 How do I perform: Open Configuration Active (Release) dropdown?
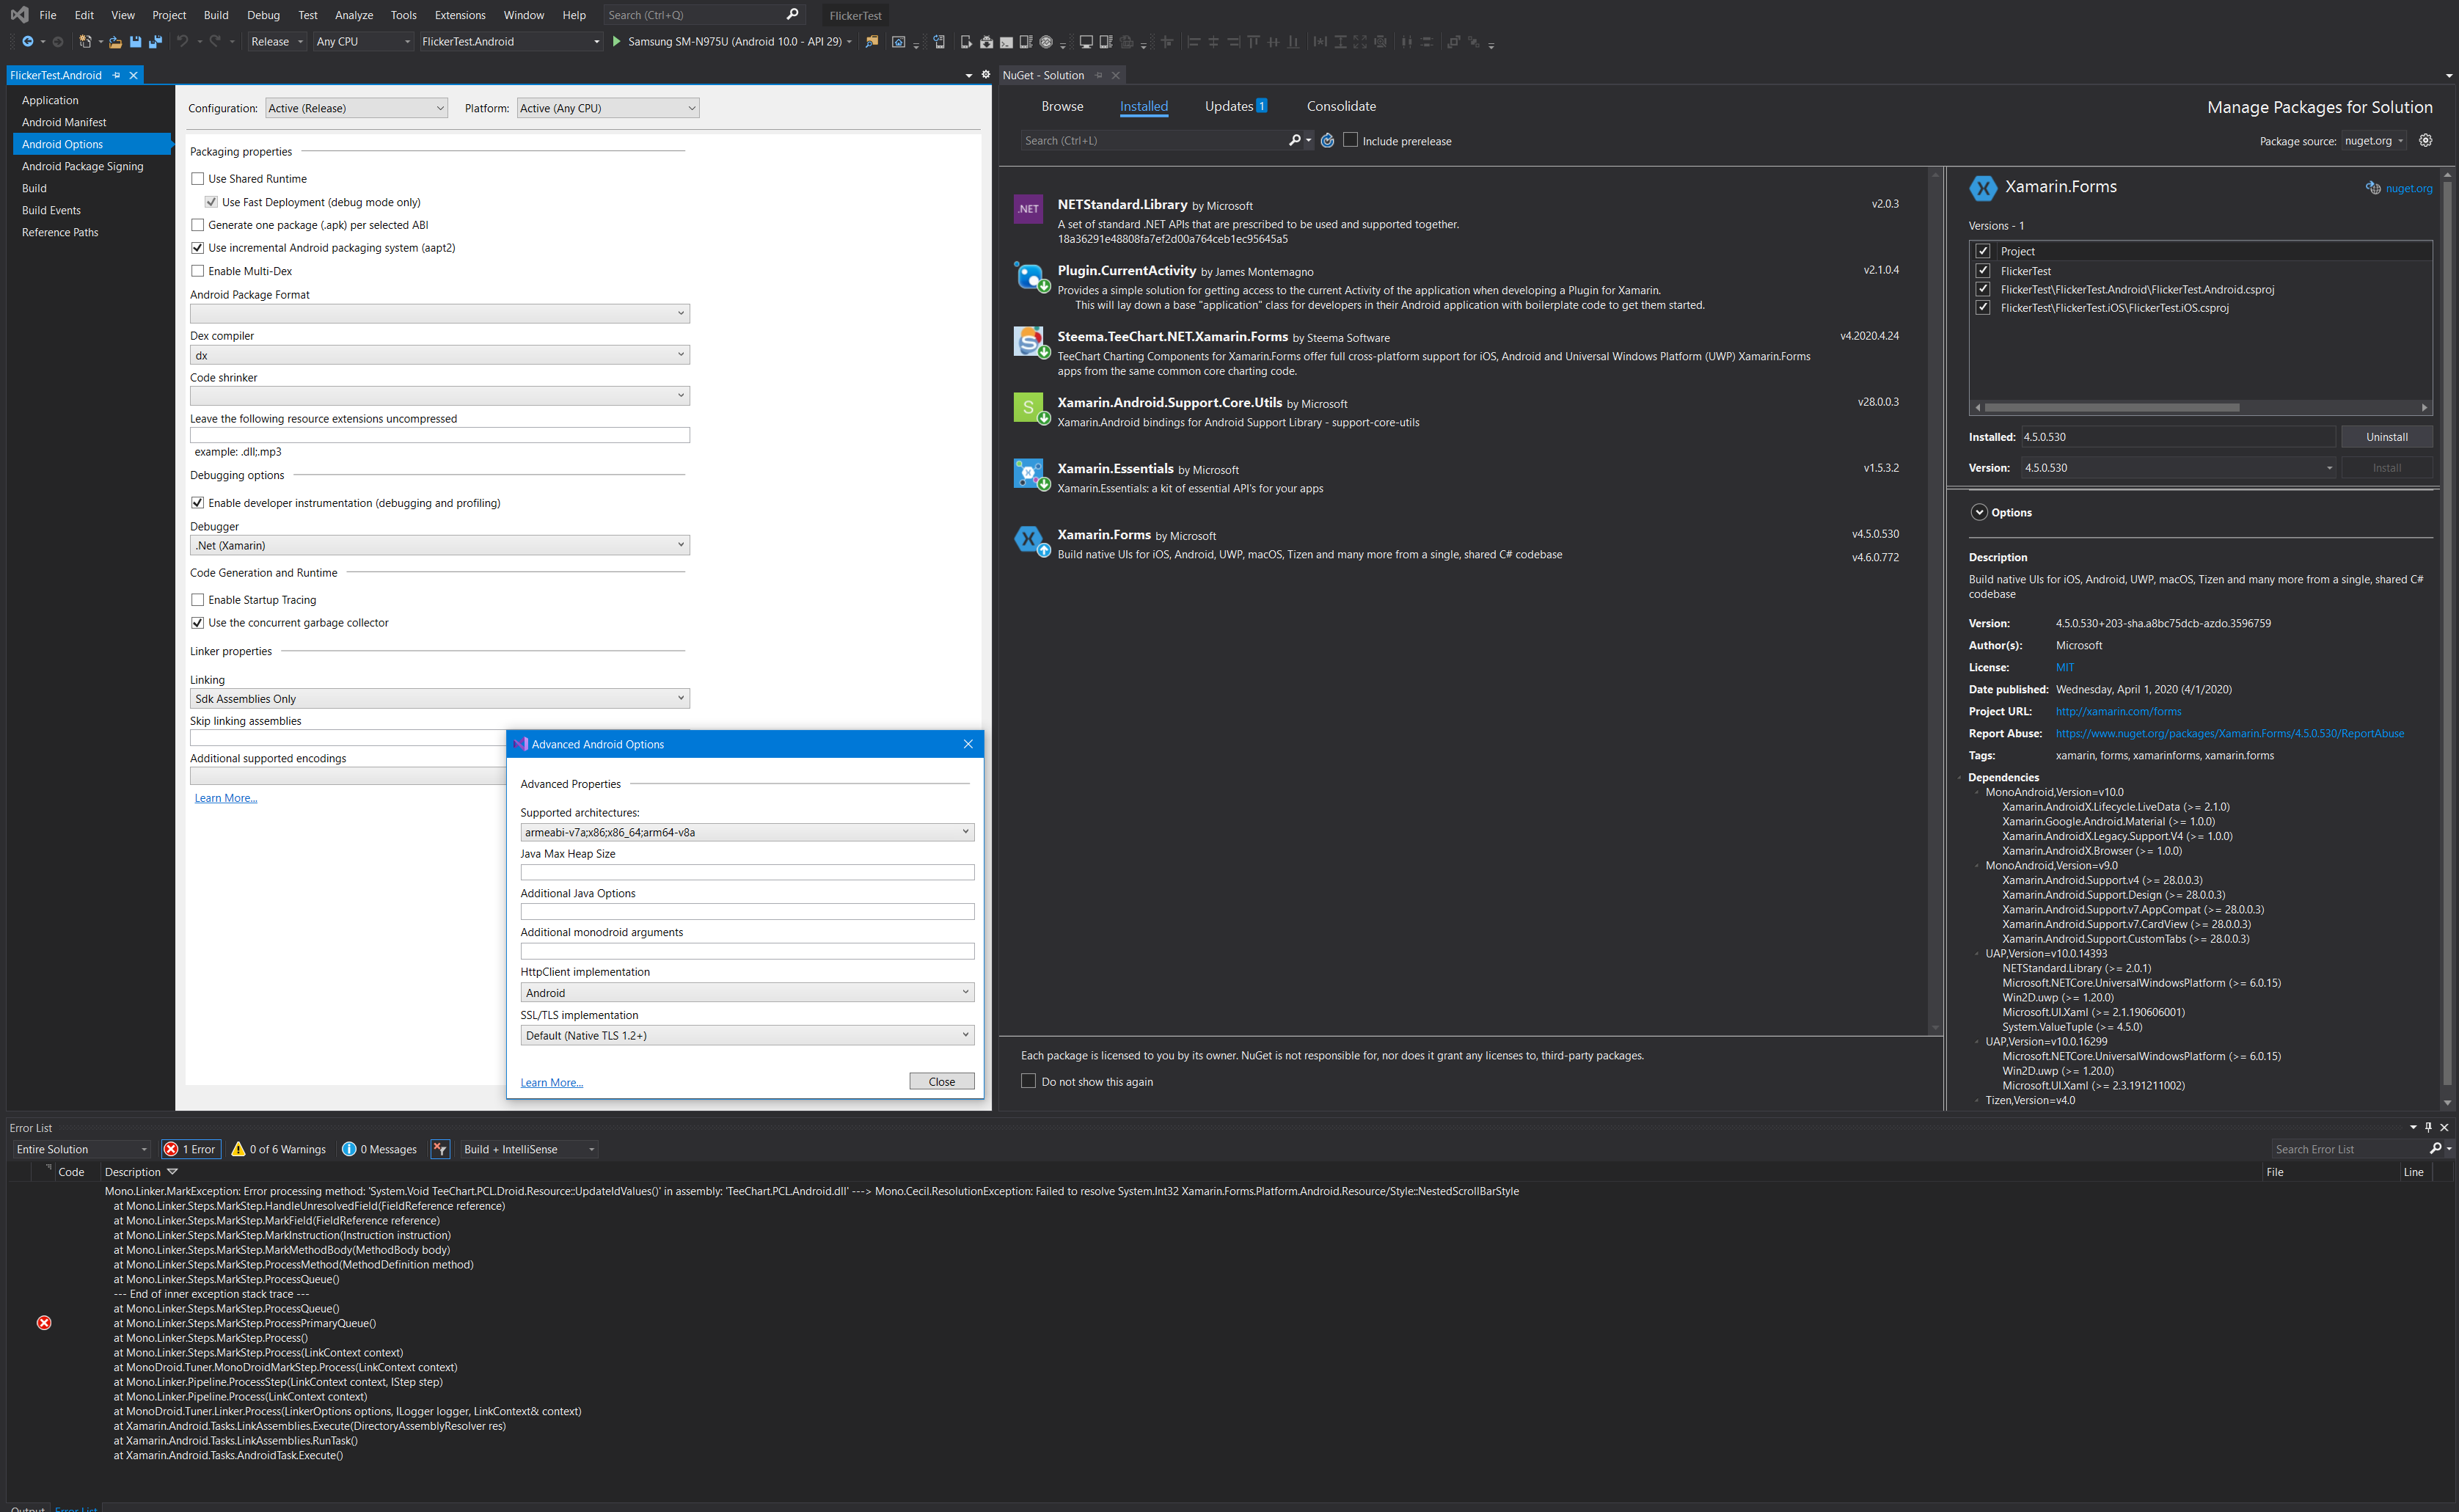click(356, 108)
